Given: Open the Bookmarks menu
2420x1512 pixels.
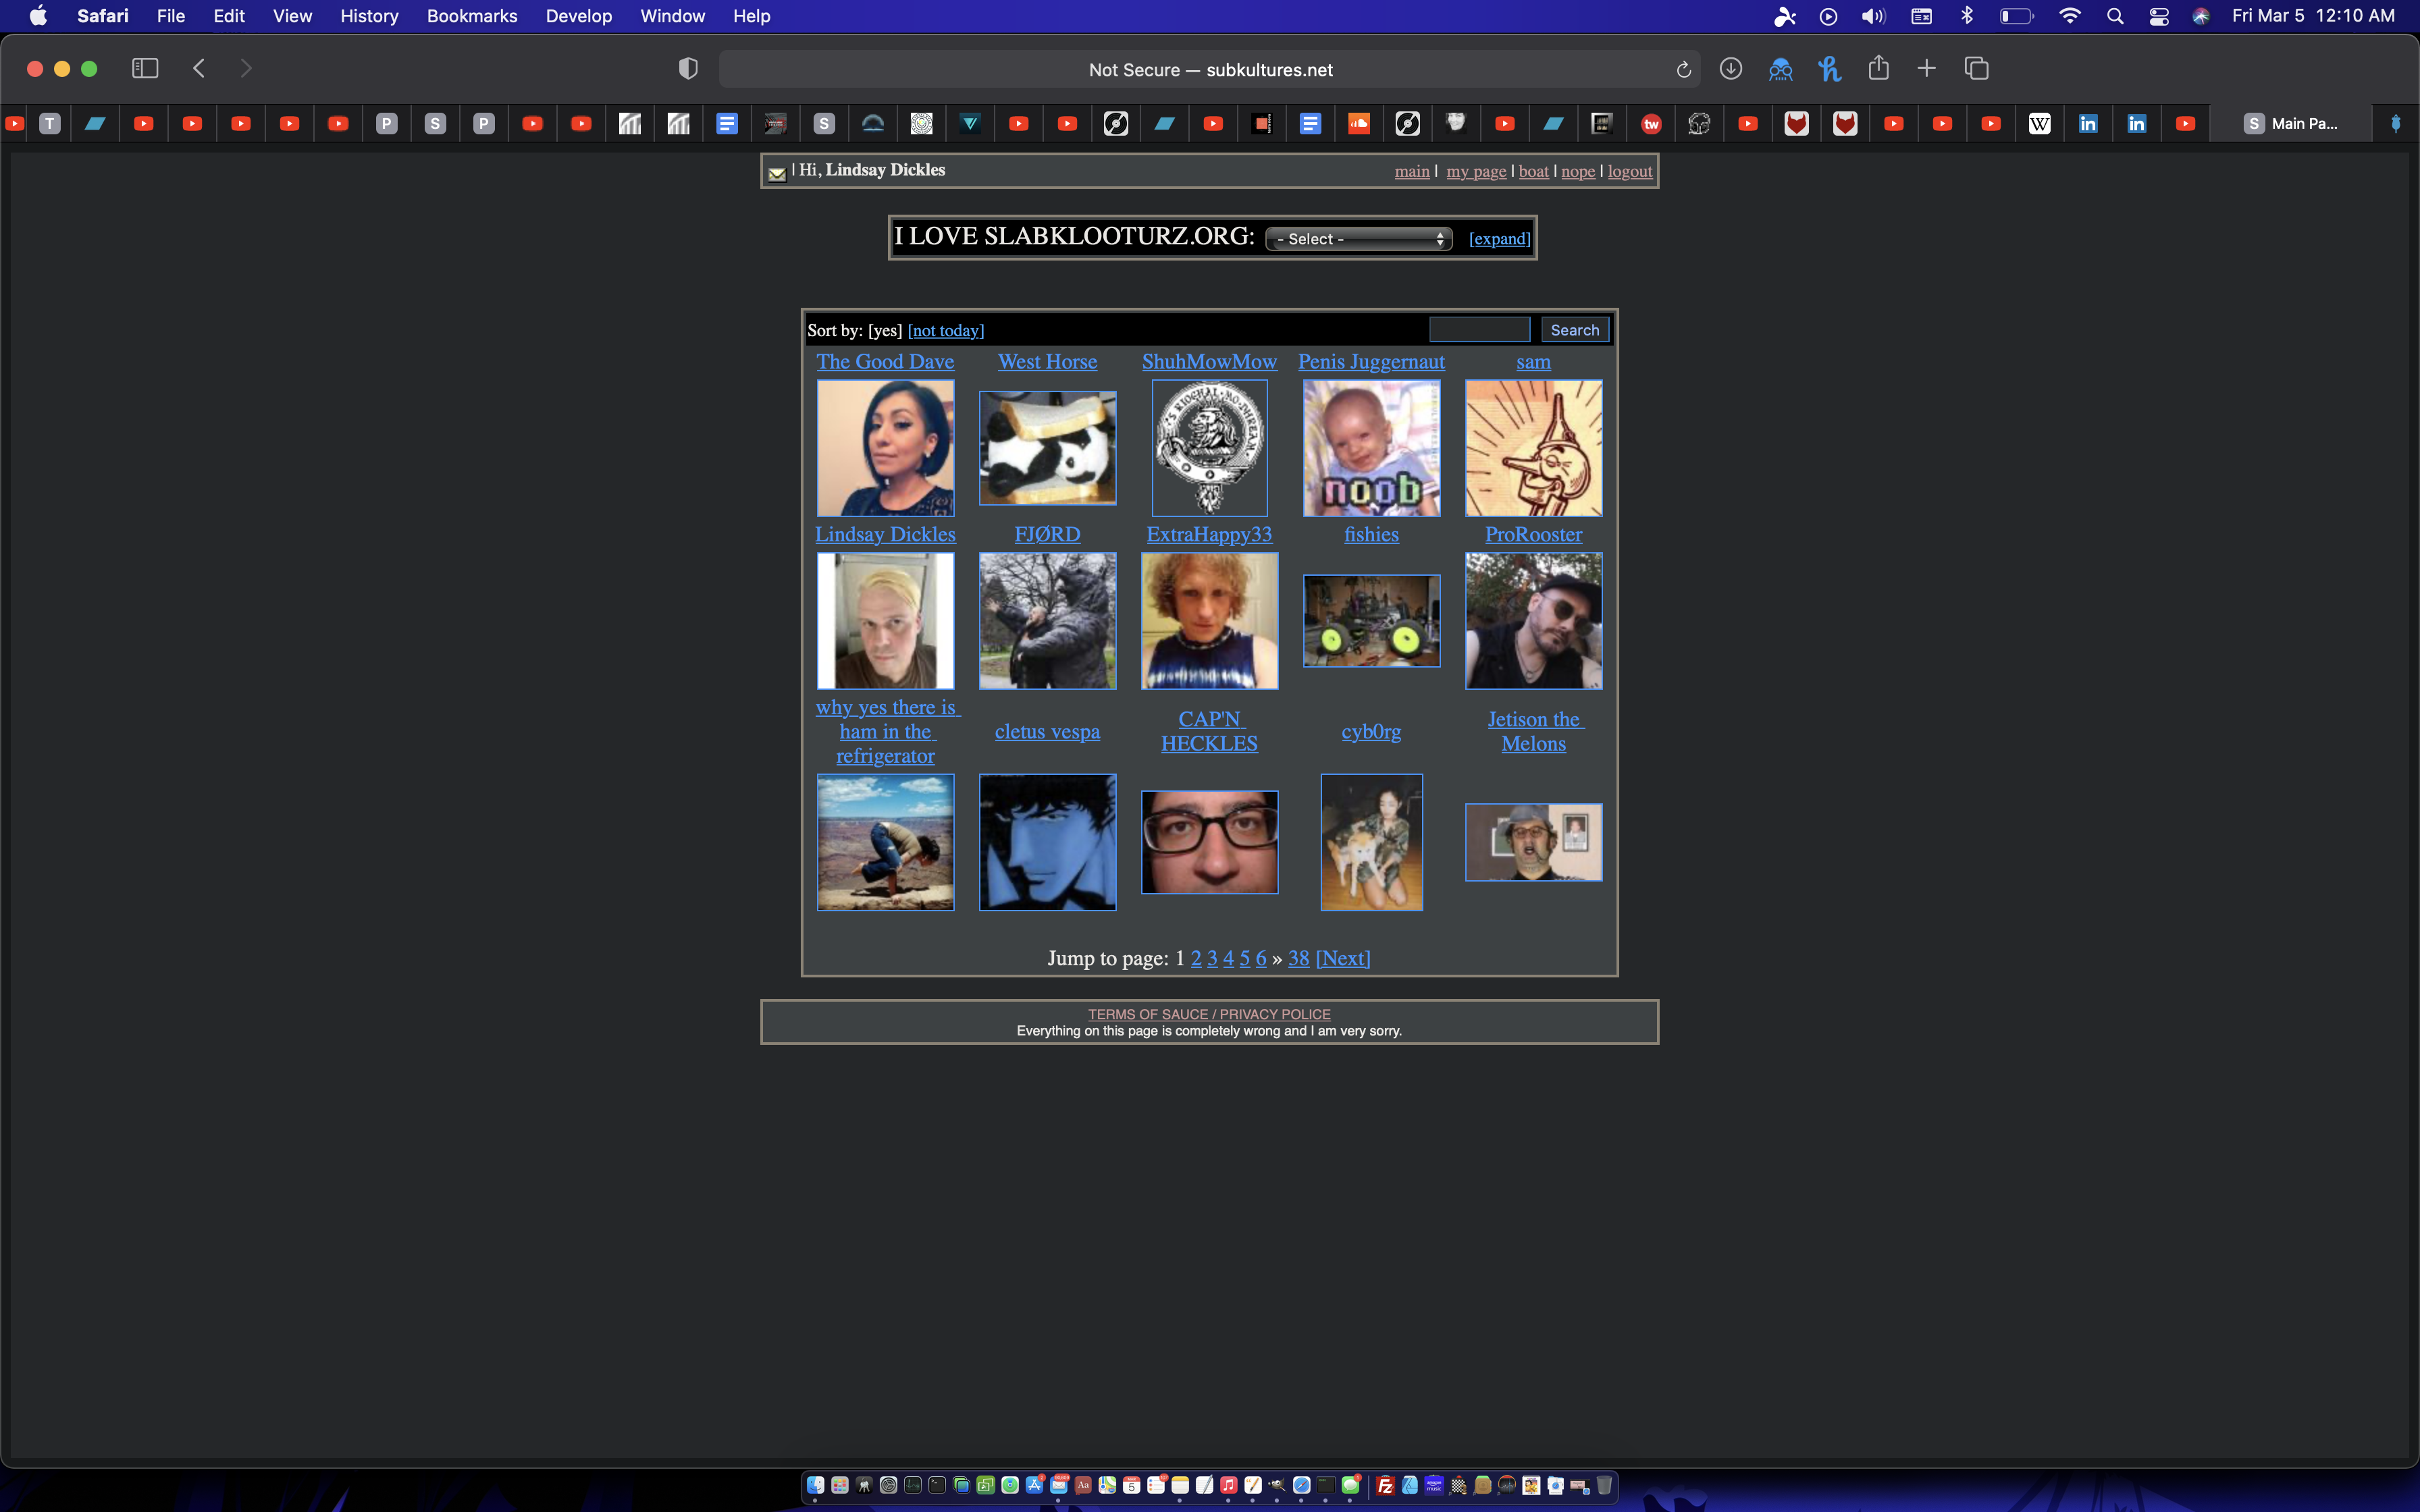Looking at the screenshot, I should pyautogui.click(x=471, y=16).
